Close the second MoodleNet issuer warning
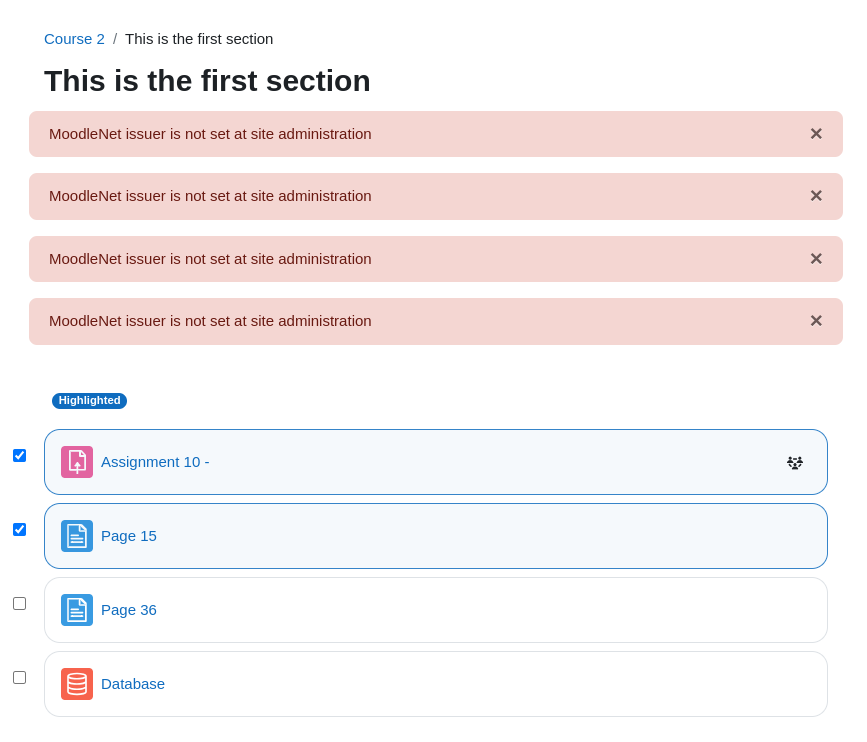This screenshot has height=742, width=867. pos(816,196)
